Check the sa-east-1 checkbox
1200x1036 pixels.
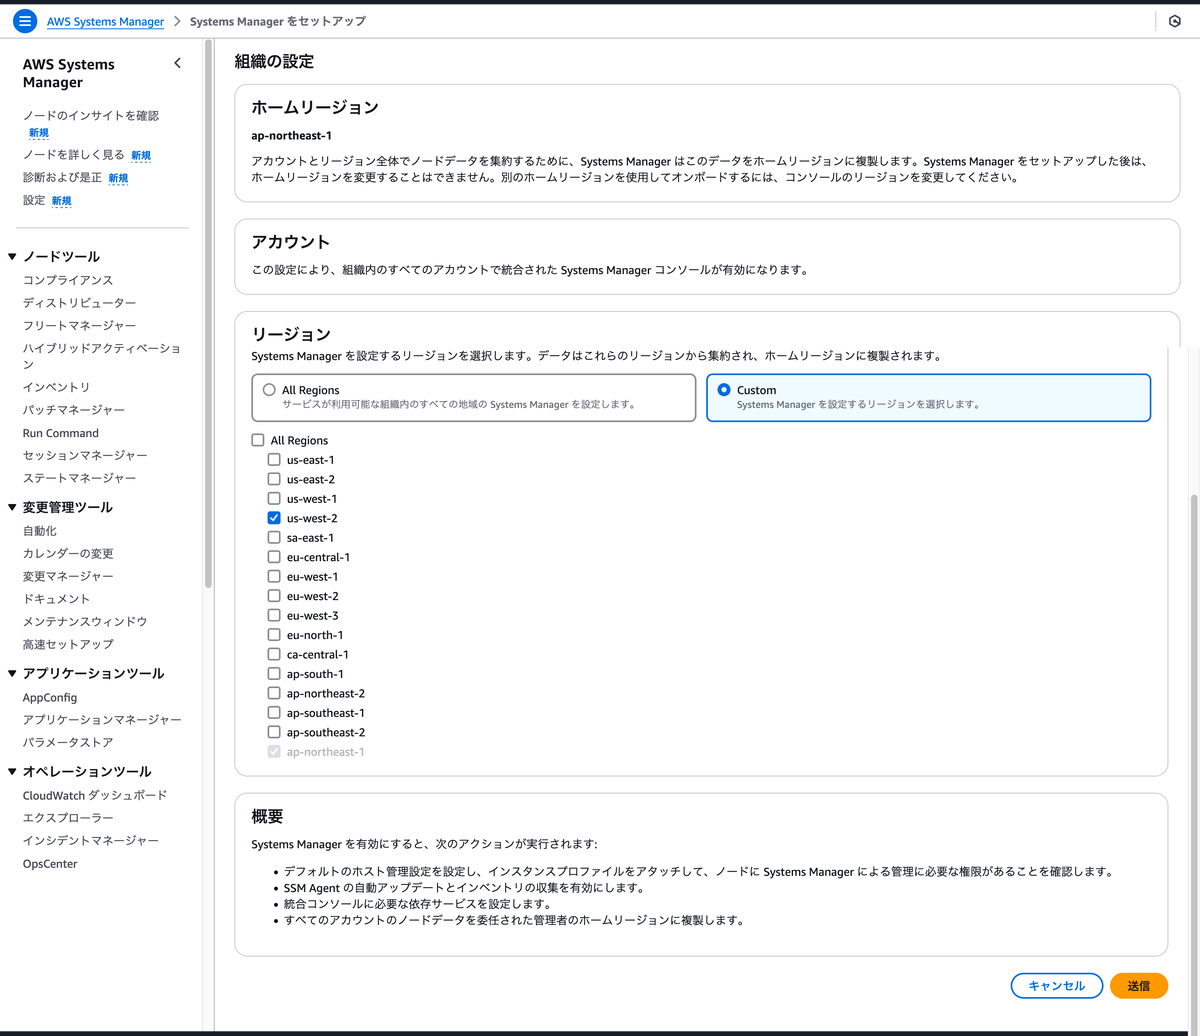click(x=274, y=537)
